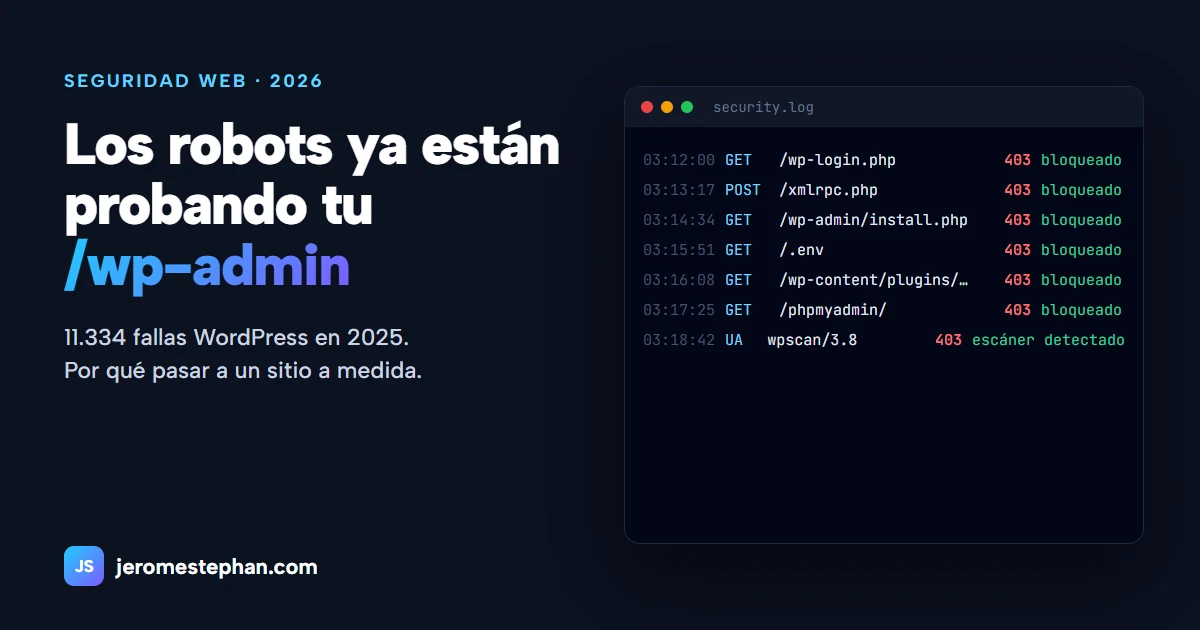Click GET method on /wp-admin/install.php row
1200x630 pixels.
tap(738, 220)
